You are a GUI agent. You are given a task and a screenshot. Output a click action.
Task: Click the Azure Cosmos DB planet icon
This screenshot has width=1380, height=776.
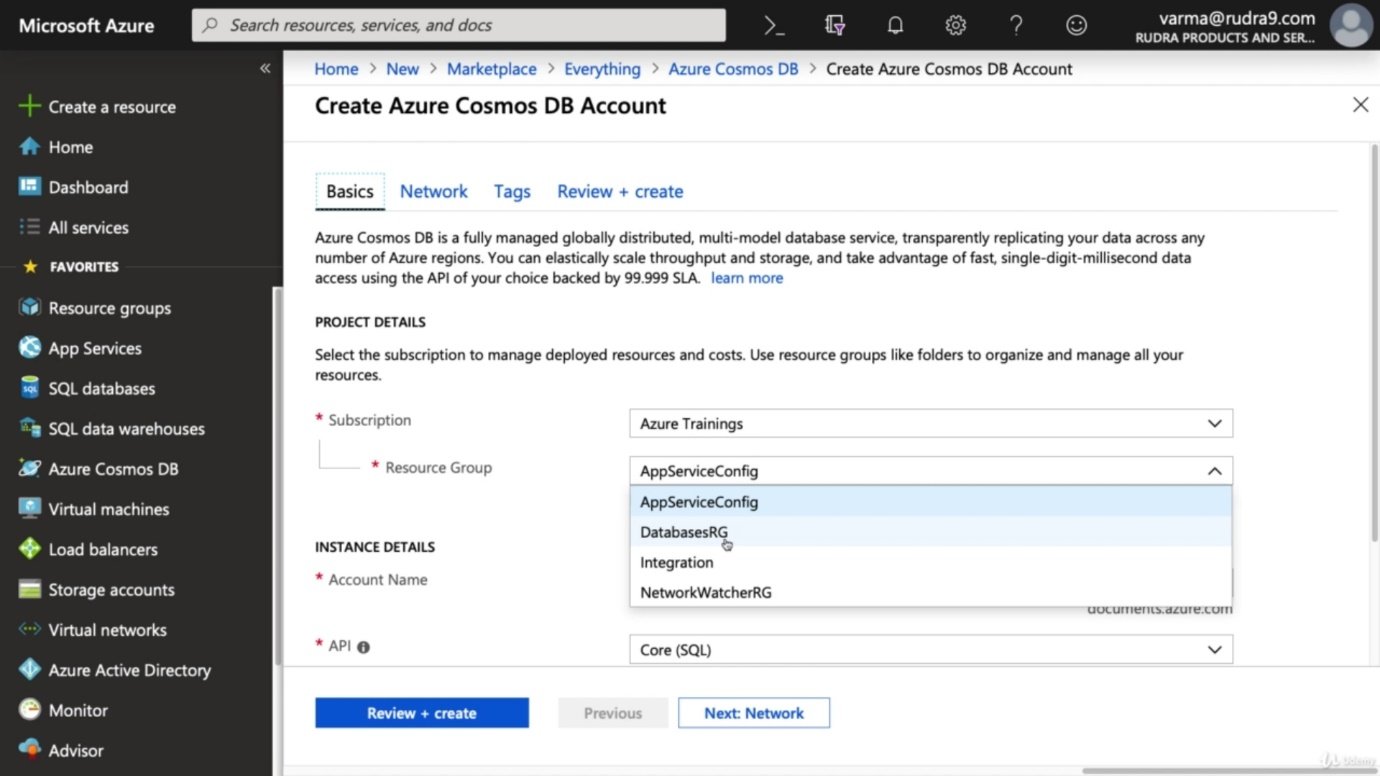coord(30,468)
